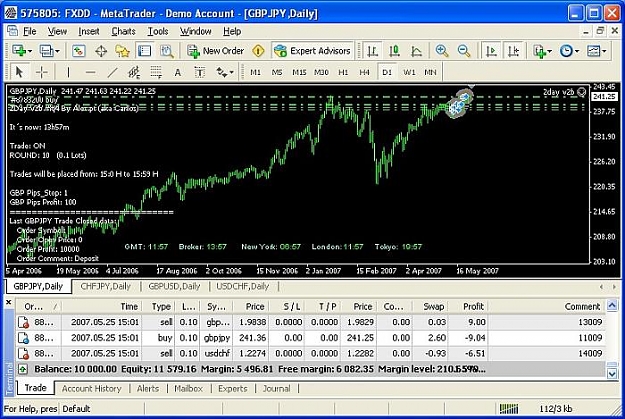Open the Indicators list dropdown
The width and height of the screenshot is (625, 419).
click(x=542, y=51)
